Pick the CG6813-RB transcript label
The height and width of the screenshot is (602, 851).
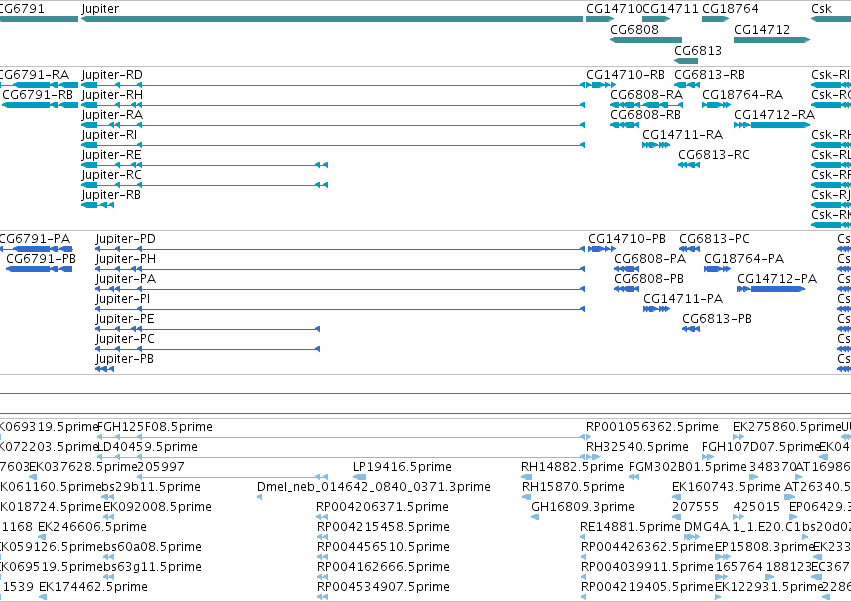[x=709, y=74]
